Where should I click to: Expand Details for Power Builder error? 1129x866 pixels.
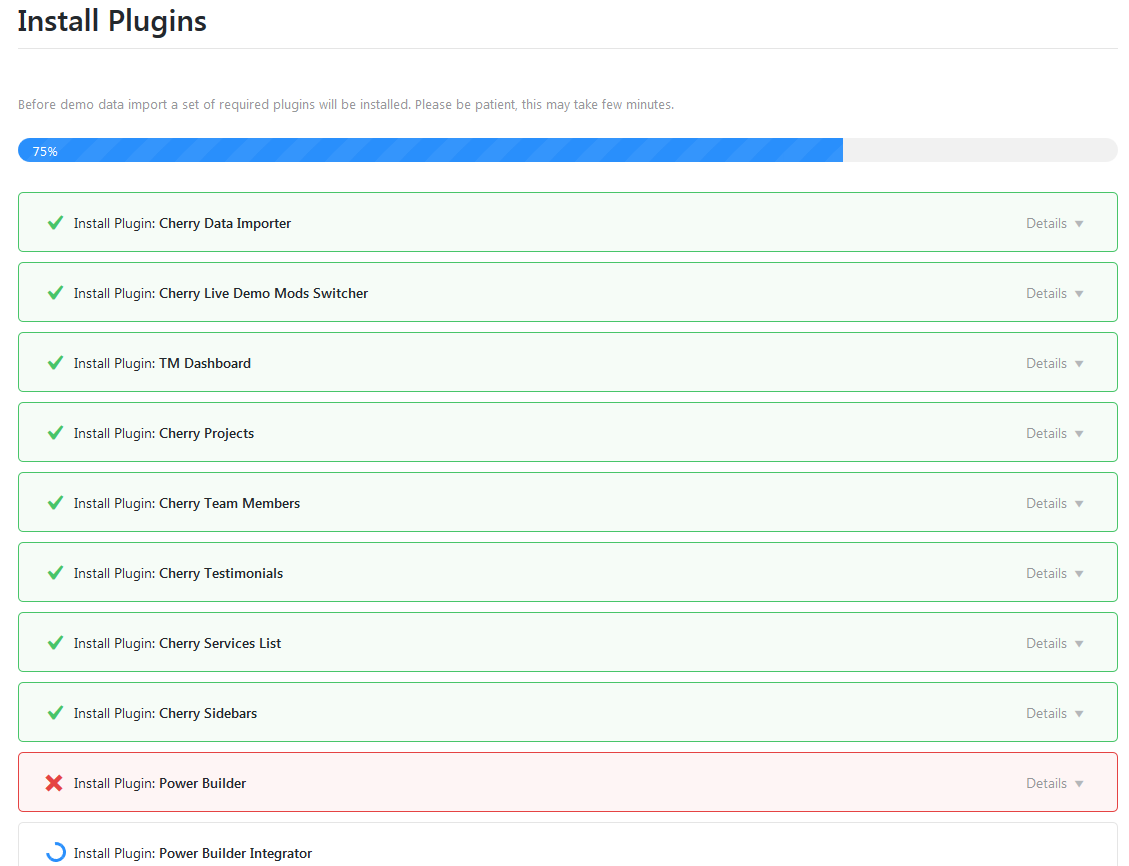[x=1054, y=783]
